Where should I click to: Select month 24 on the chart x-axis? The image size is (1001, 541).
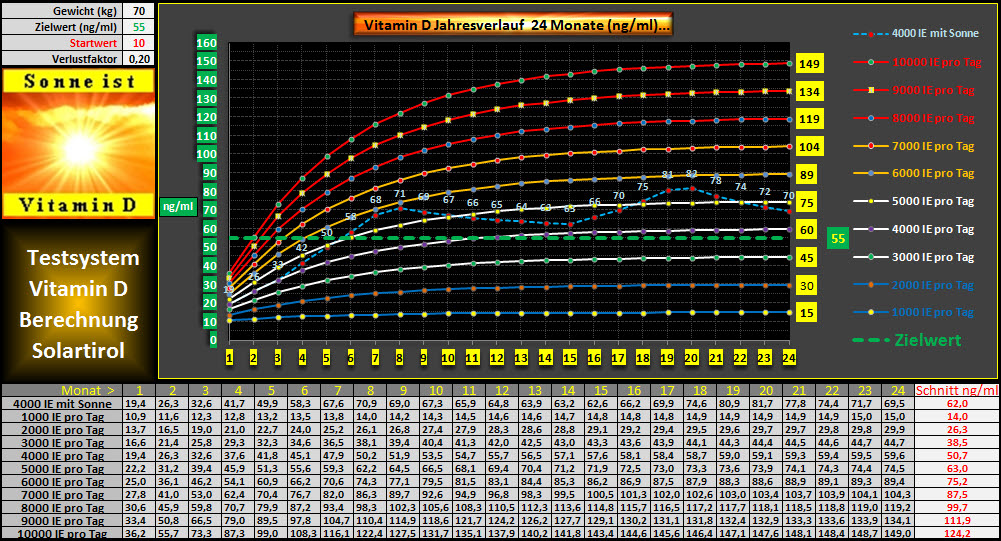pos(789,357)
